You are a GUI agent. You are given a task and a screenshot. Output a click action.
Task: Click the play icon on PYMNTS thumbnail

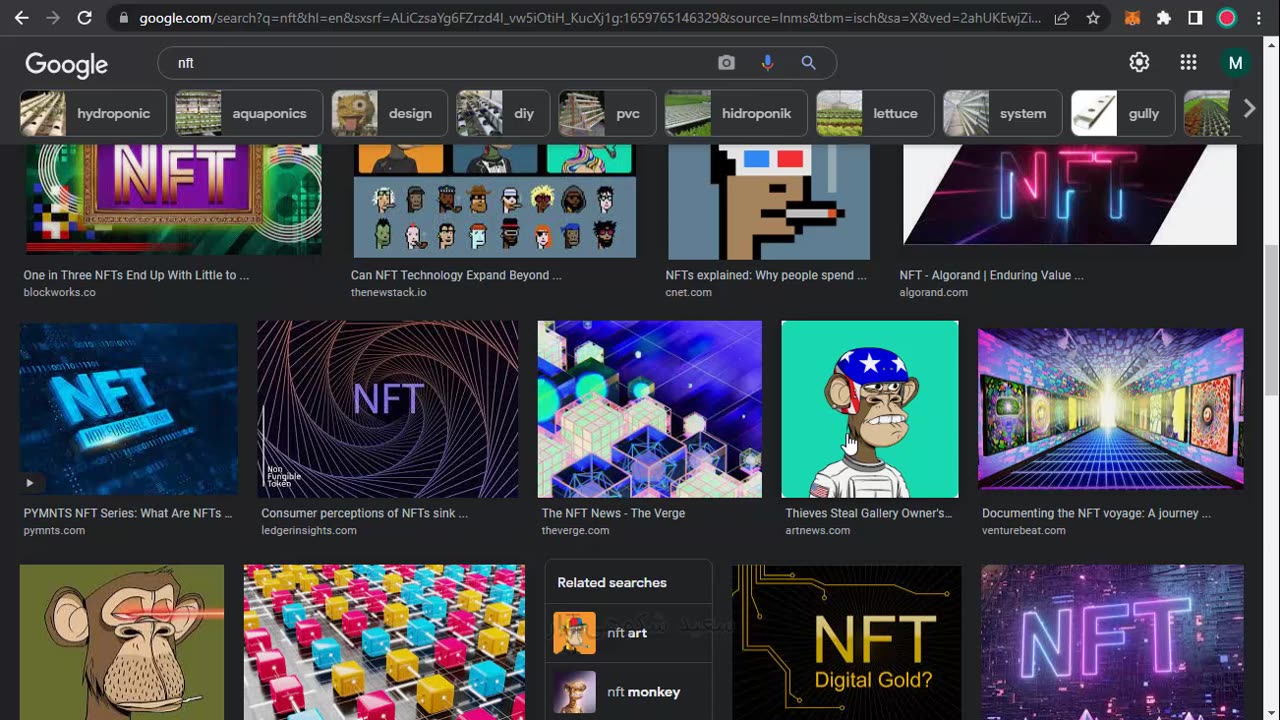click(x=30, y=483)
